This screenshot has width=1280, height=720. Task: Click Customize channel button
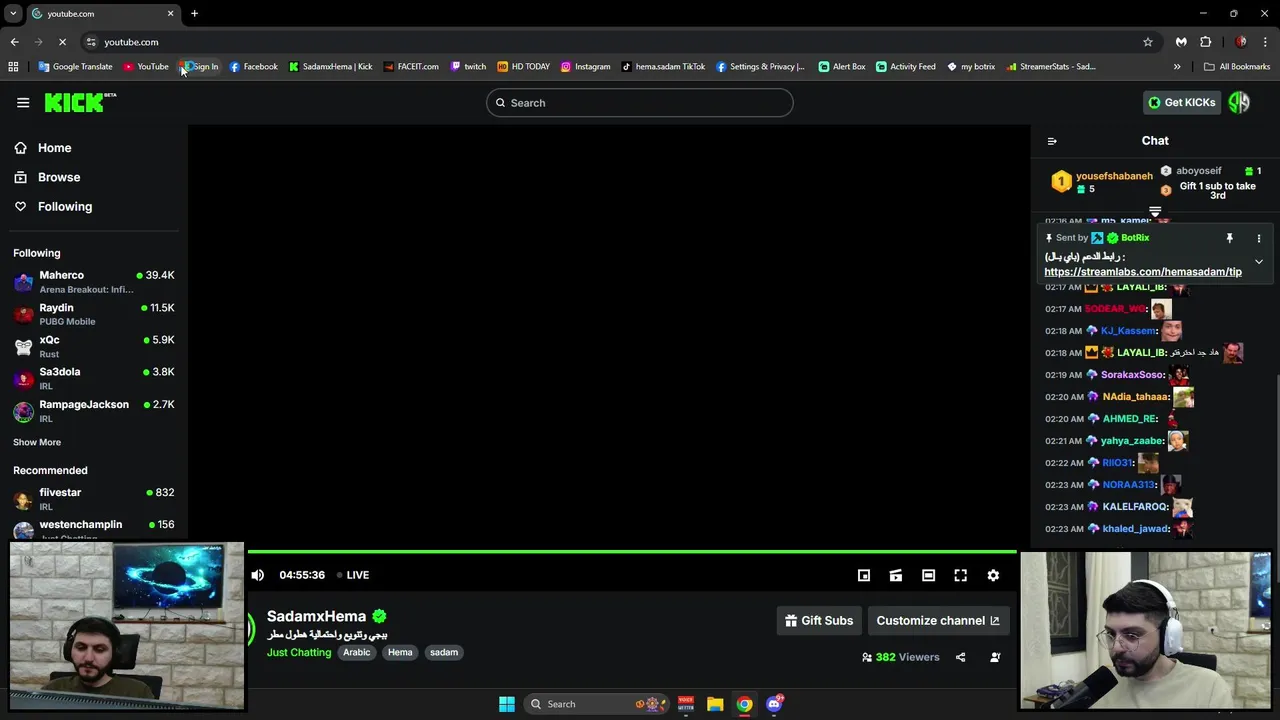938,620
